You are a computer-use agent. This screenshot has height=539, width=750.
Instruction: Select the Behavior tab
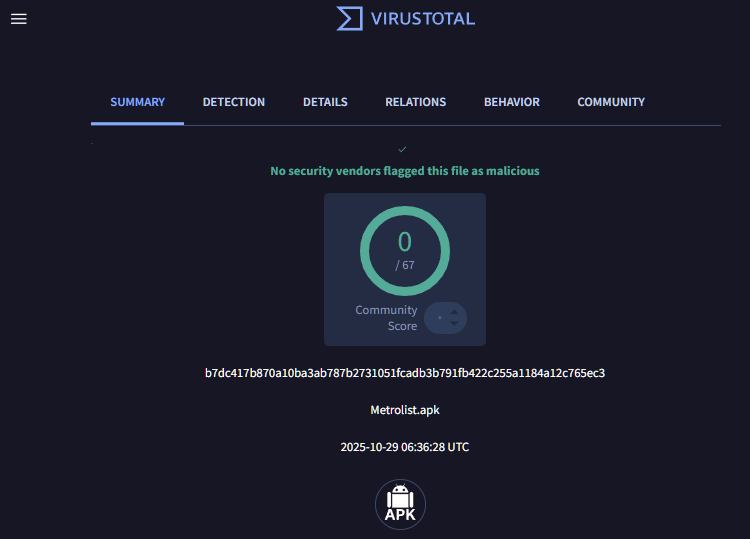(x=511, y=102)
